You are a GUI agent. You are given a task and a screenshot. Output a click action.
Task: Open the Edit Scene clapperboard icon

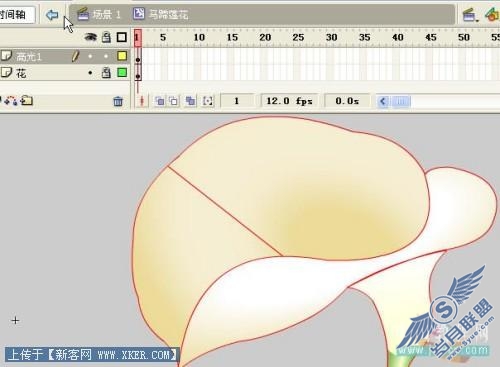470,15
